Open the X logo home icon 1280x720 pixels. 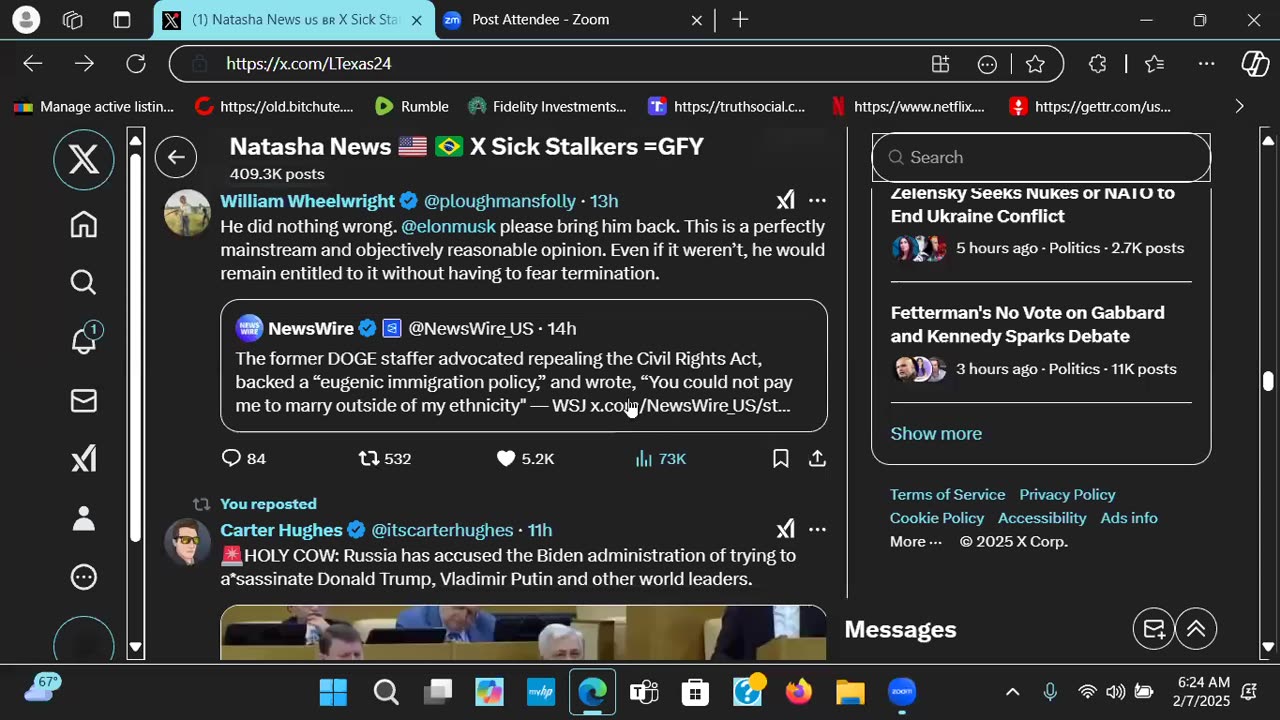(x=84, y=159)
